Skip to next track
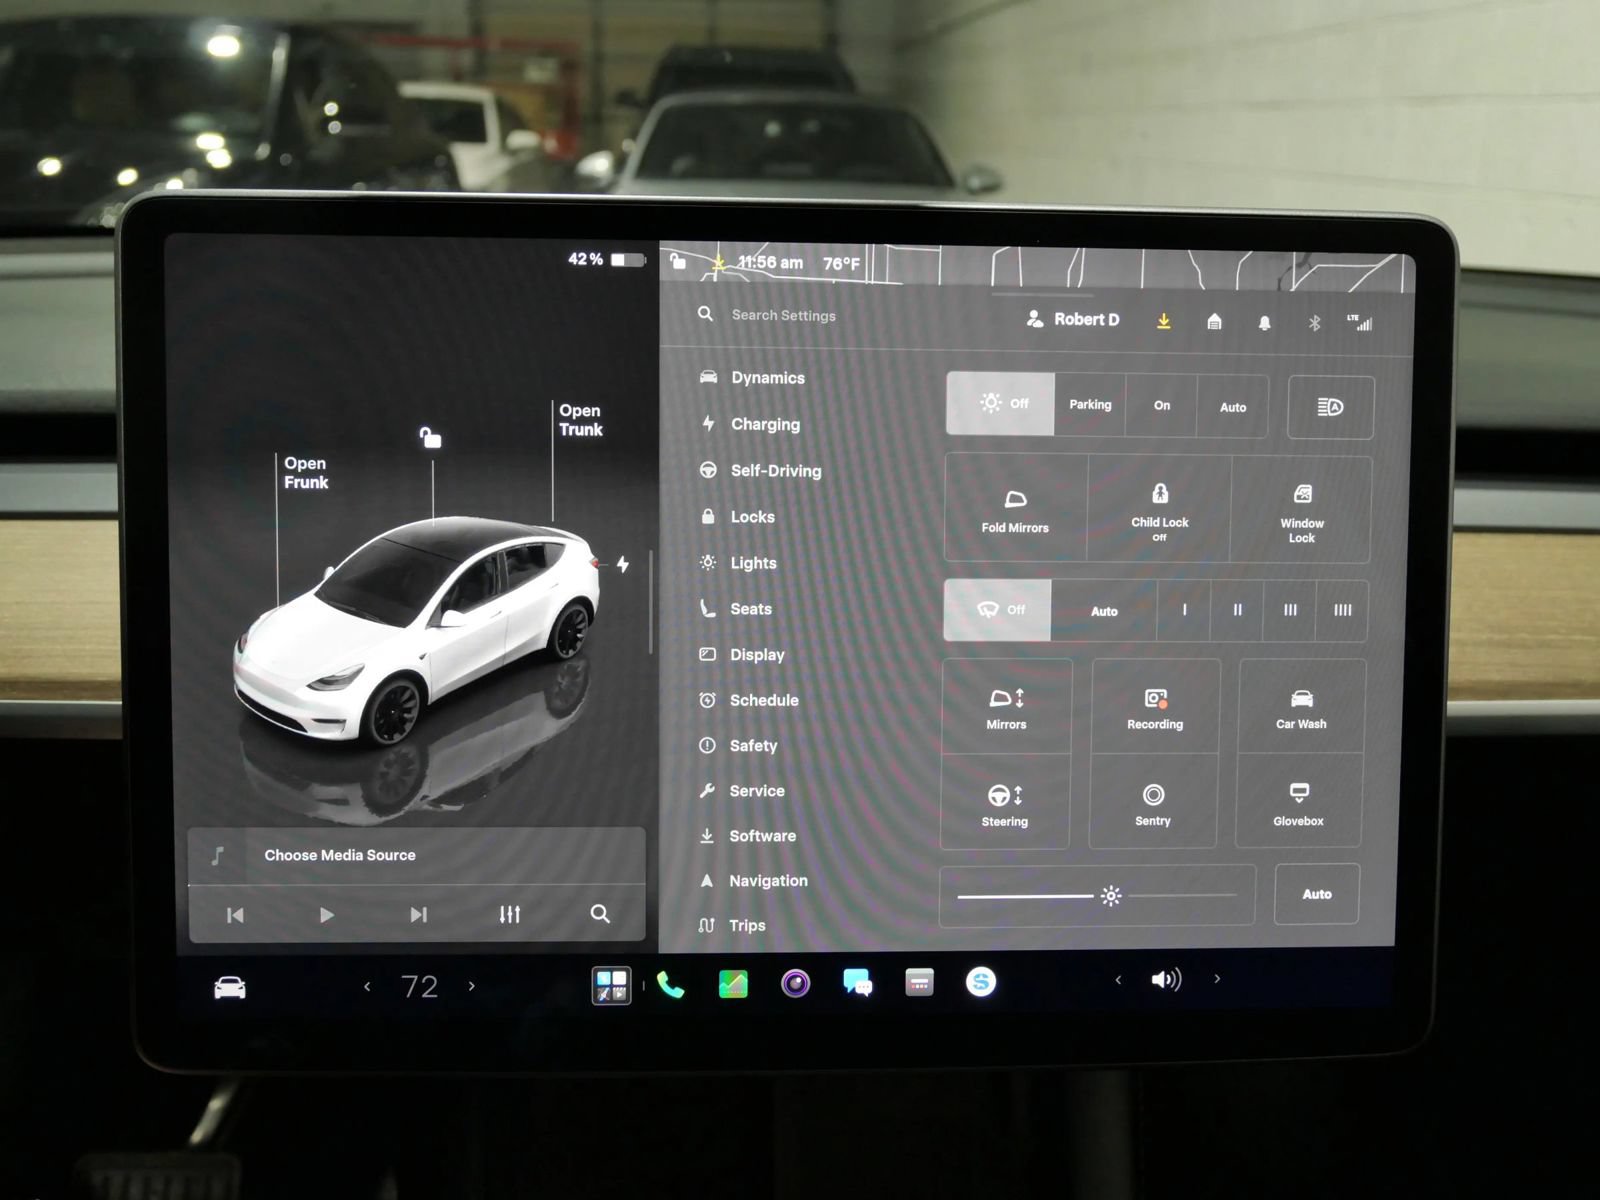 coord(419,914)
